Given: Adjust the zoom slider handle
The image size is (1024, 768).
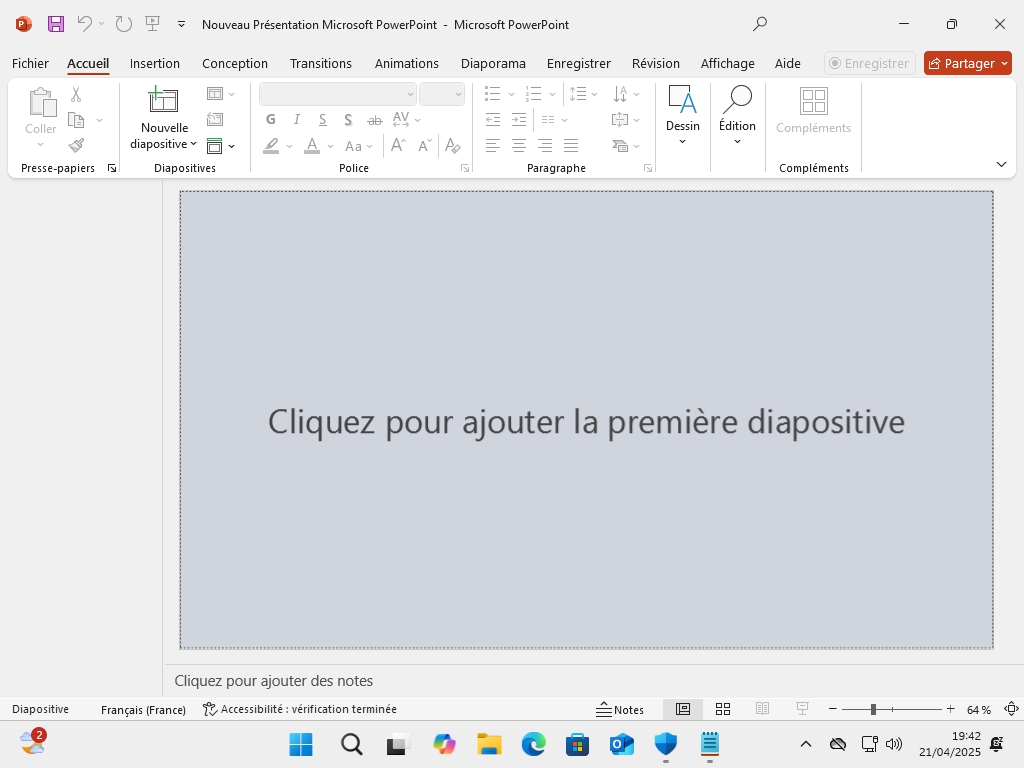Looking at the screenshot, I should 873,709.
